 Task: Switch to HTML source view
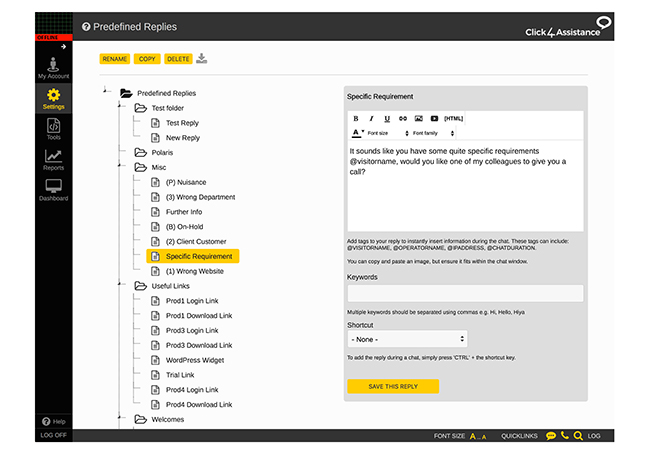coord(453,118)
